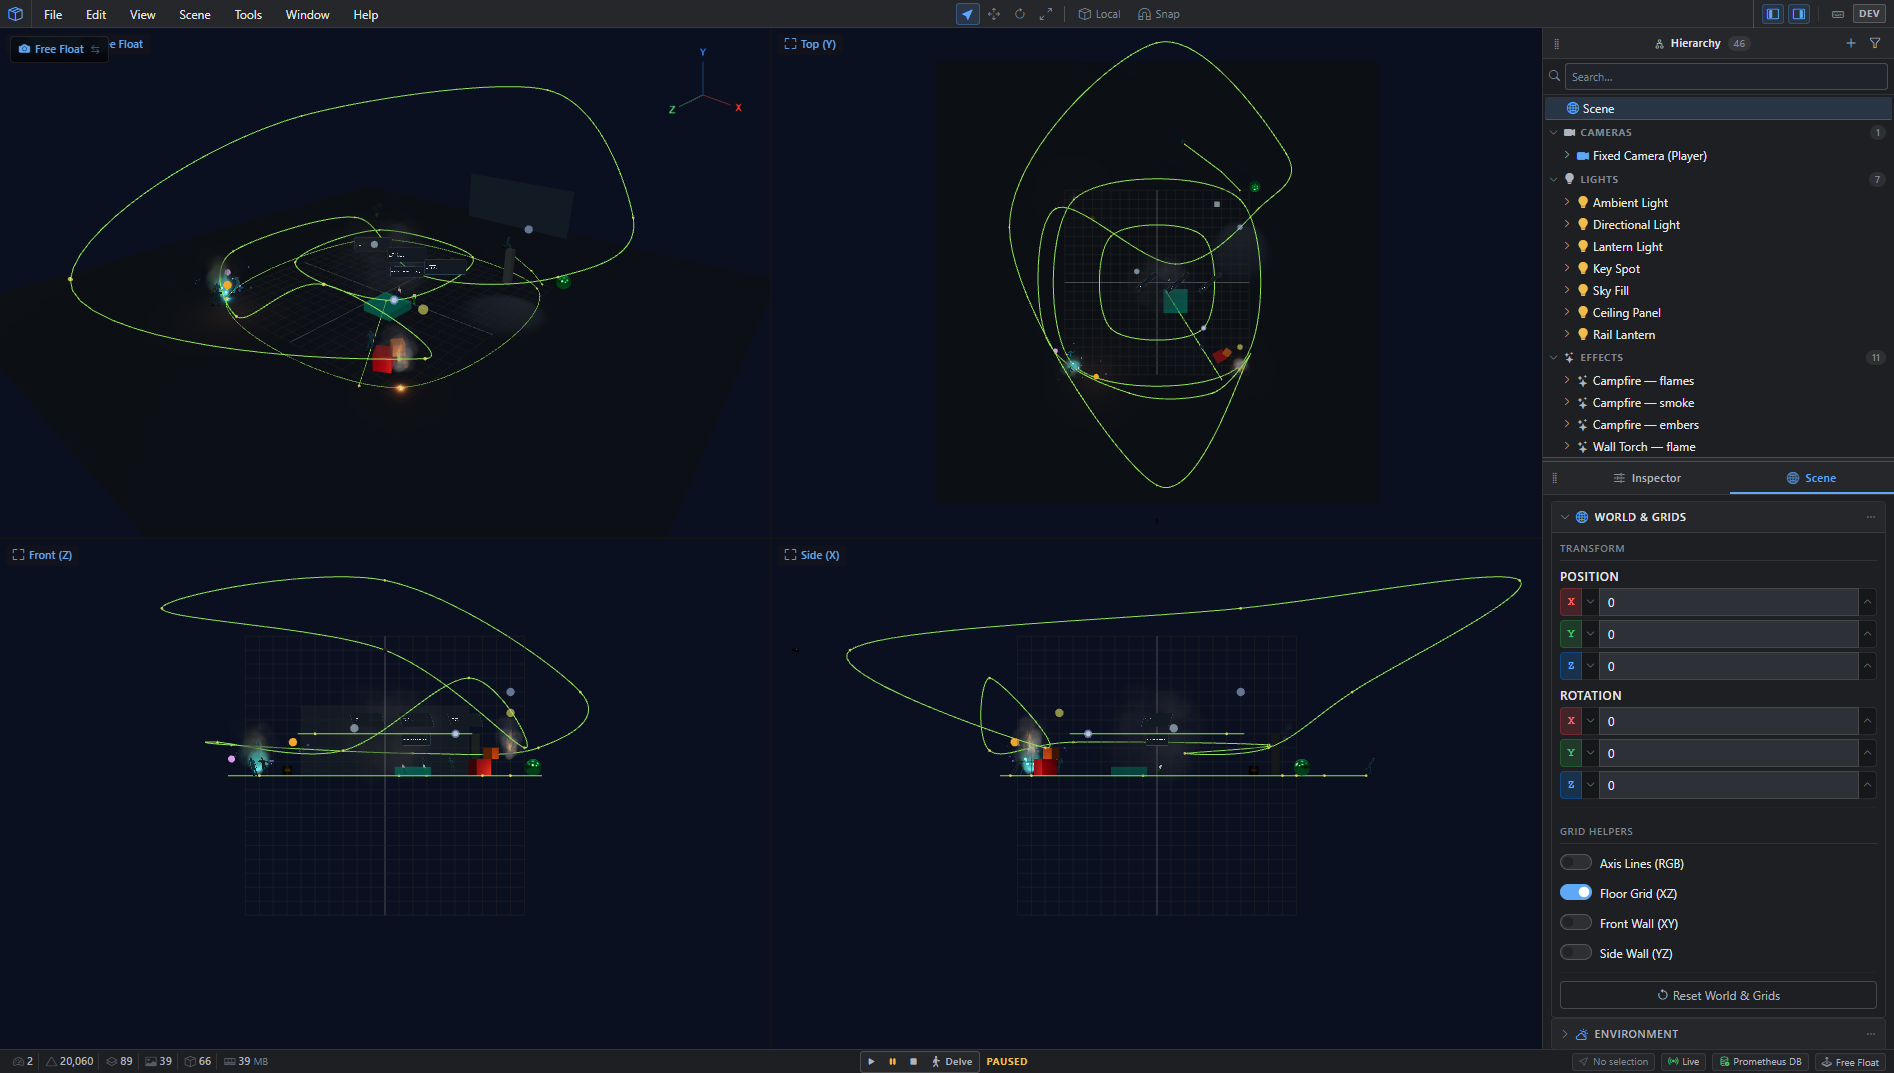Open keyboard shortcuts icon in toolbar
The height and width of the screenshot is (1073, 1894).
1838,14
